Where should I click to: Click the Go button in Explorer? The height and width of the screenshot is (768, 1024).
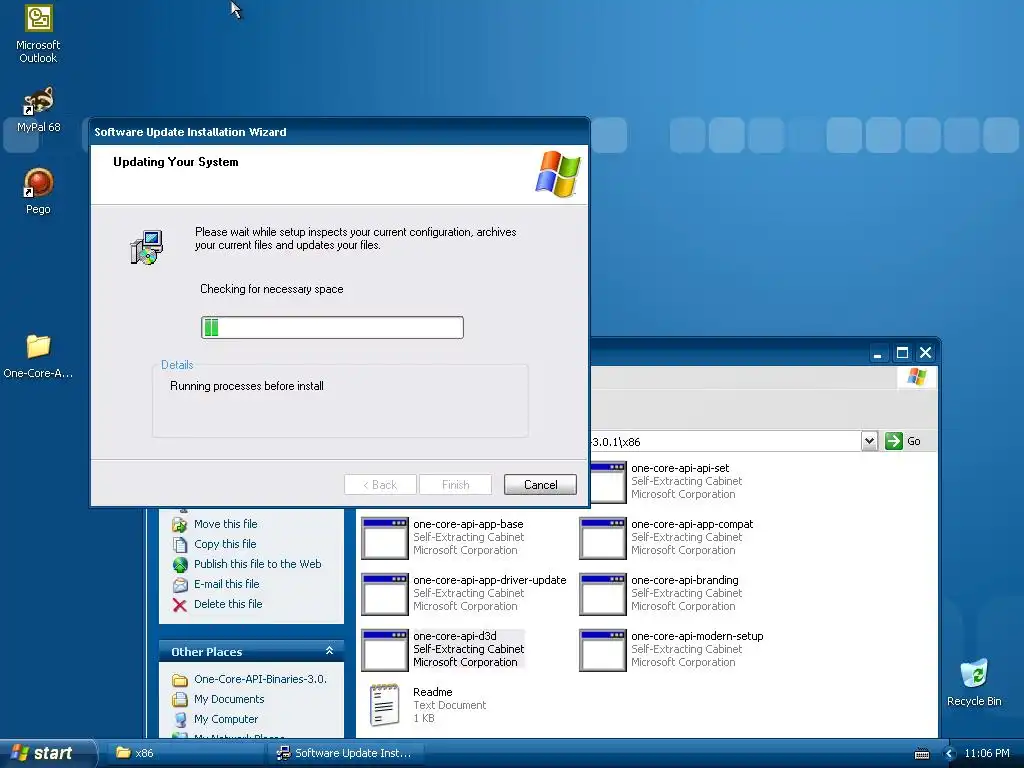pyautogui.click(x=903, y=441)
